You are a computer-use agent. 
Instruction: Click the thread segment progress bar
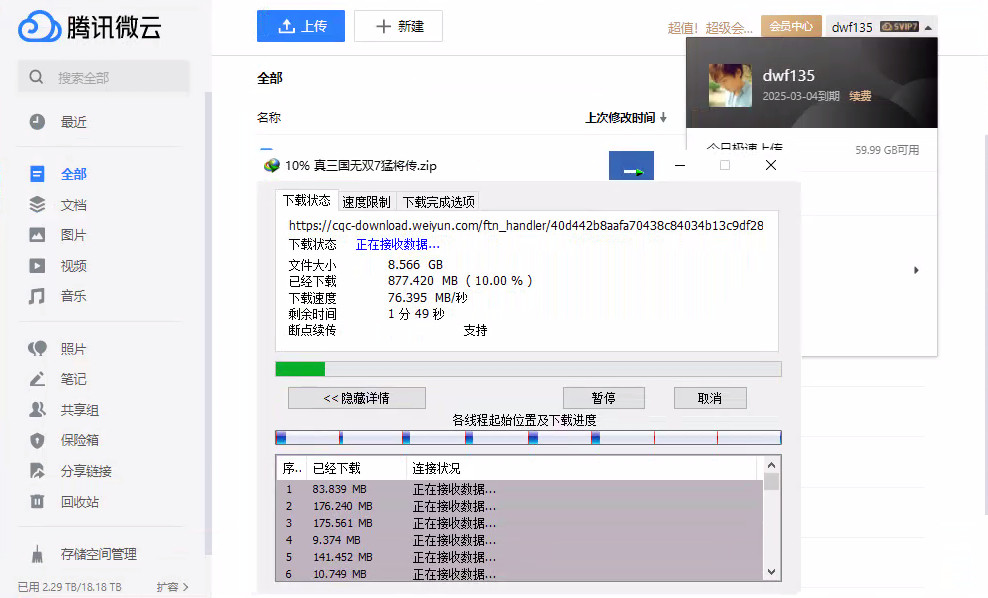pyautogui.click(x=528, y=437)
